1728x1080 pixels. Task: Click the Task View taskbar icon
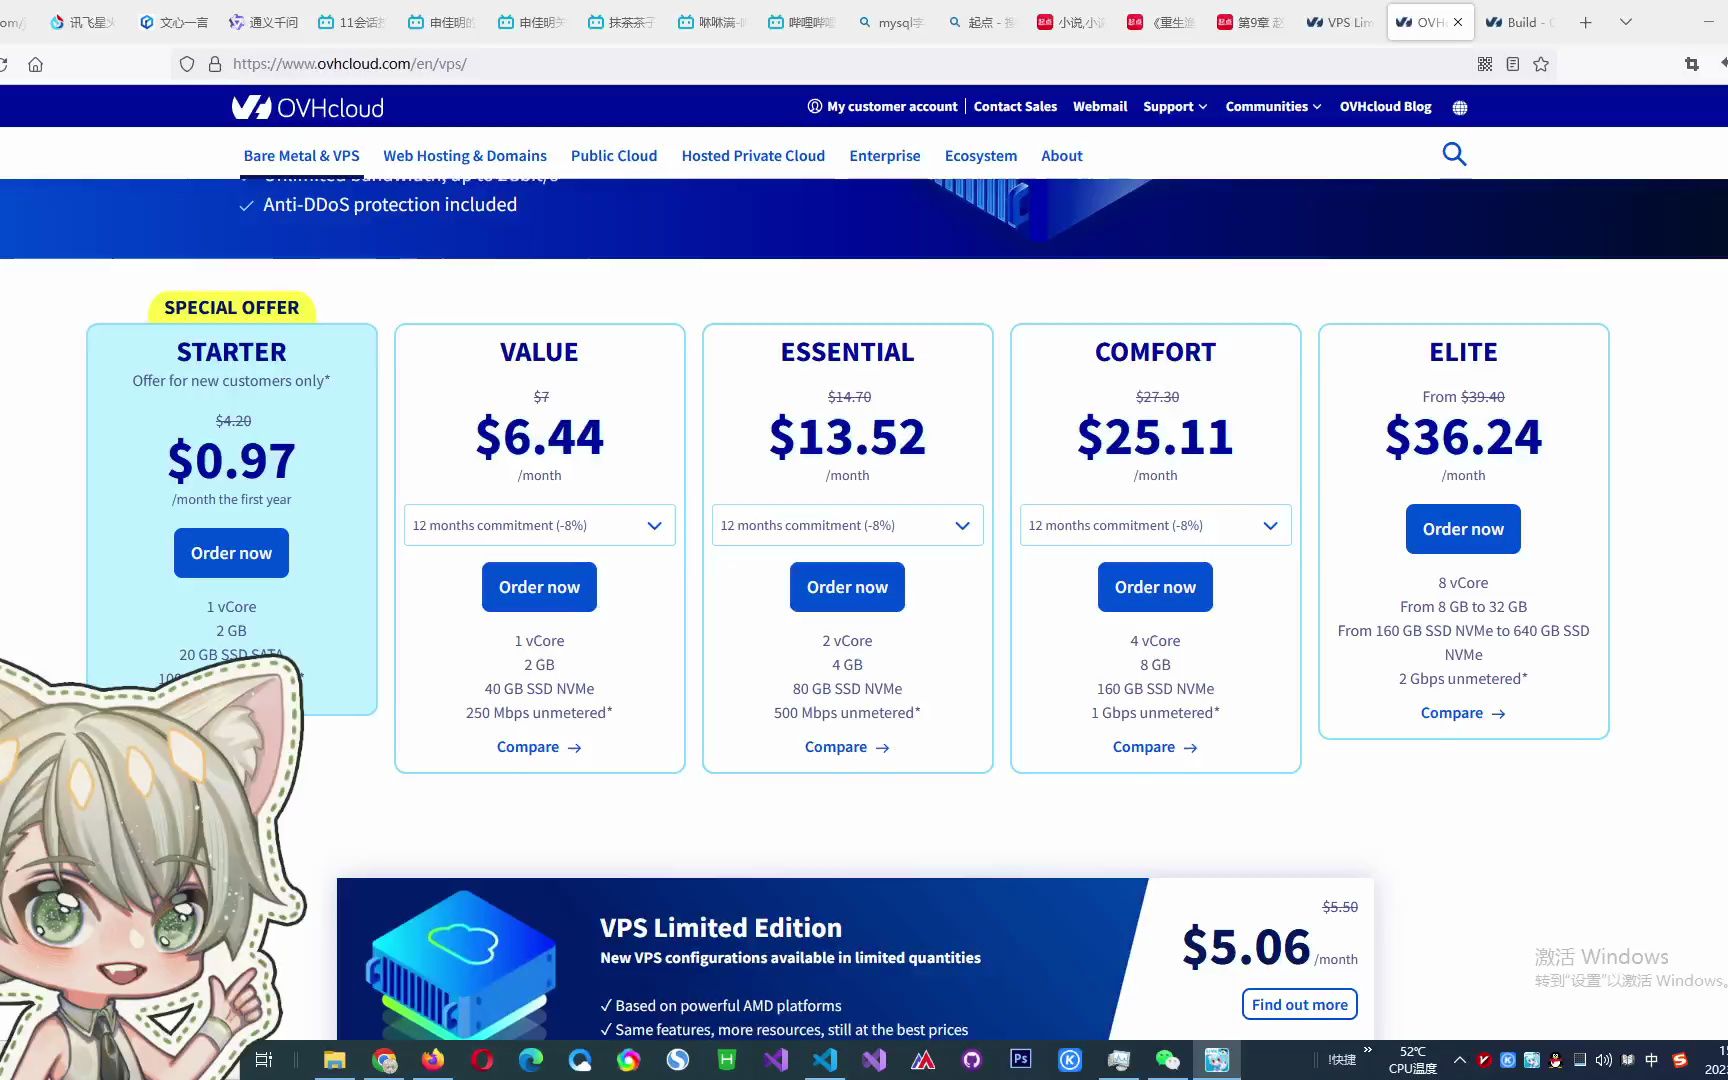[264, 1060]
